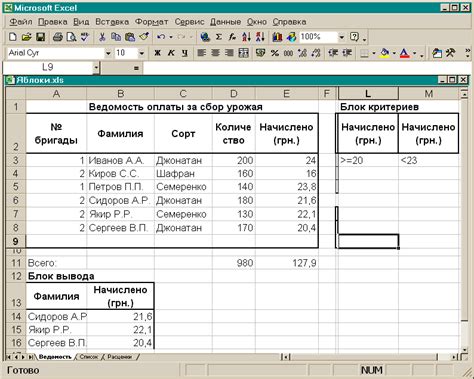
Task: Activate the Format Painter brush
Action: 144,37
